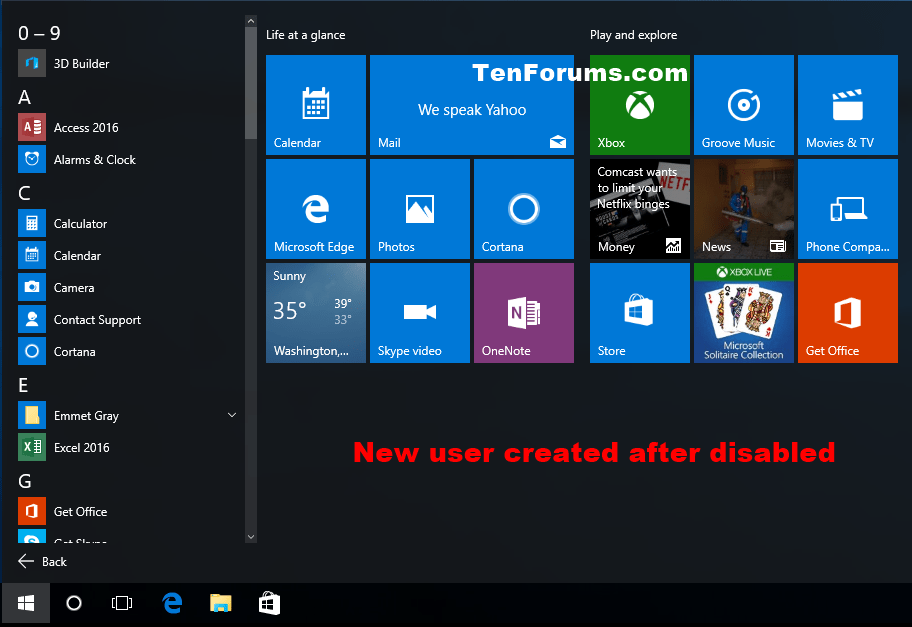Open the Movies & TV tile
Image resolution: width=912 pixels, height=627 pixels.
click(847, 105)
